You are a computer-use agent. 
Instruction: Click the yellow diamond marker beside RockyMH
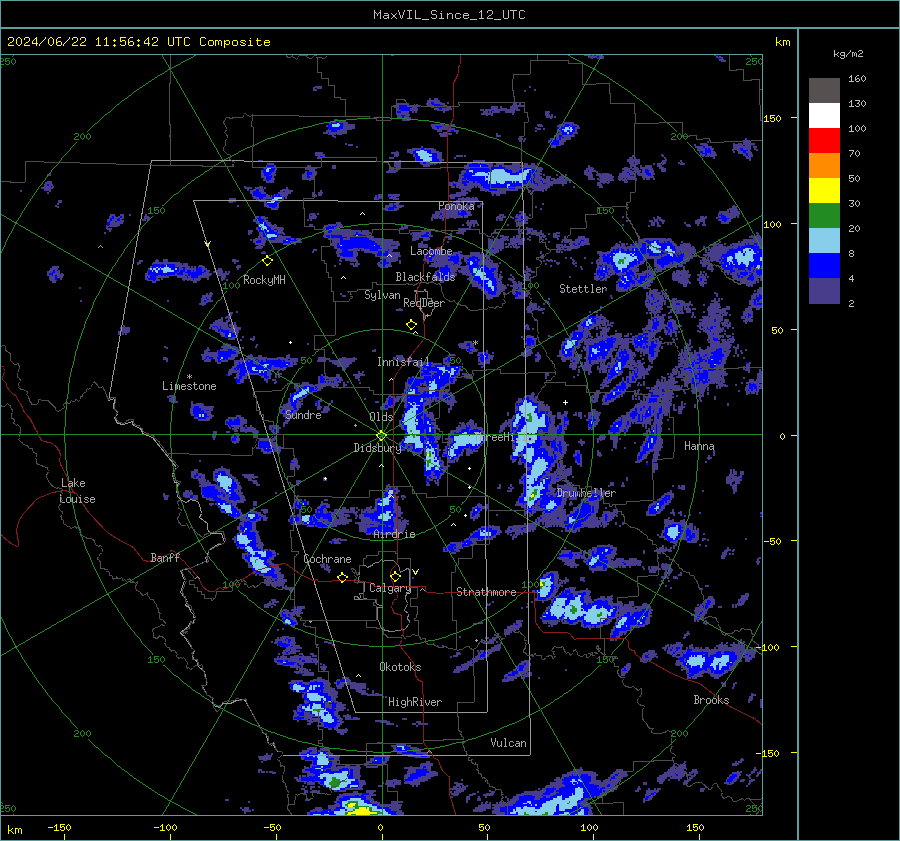point(267,261)
